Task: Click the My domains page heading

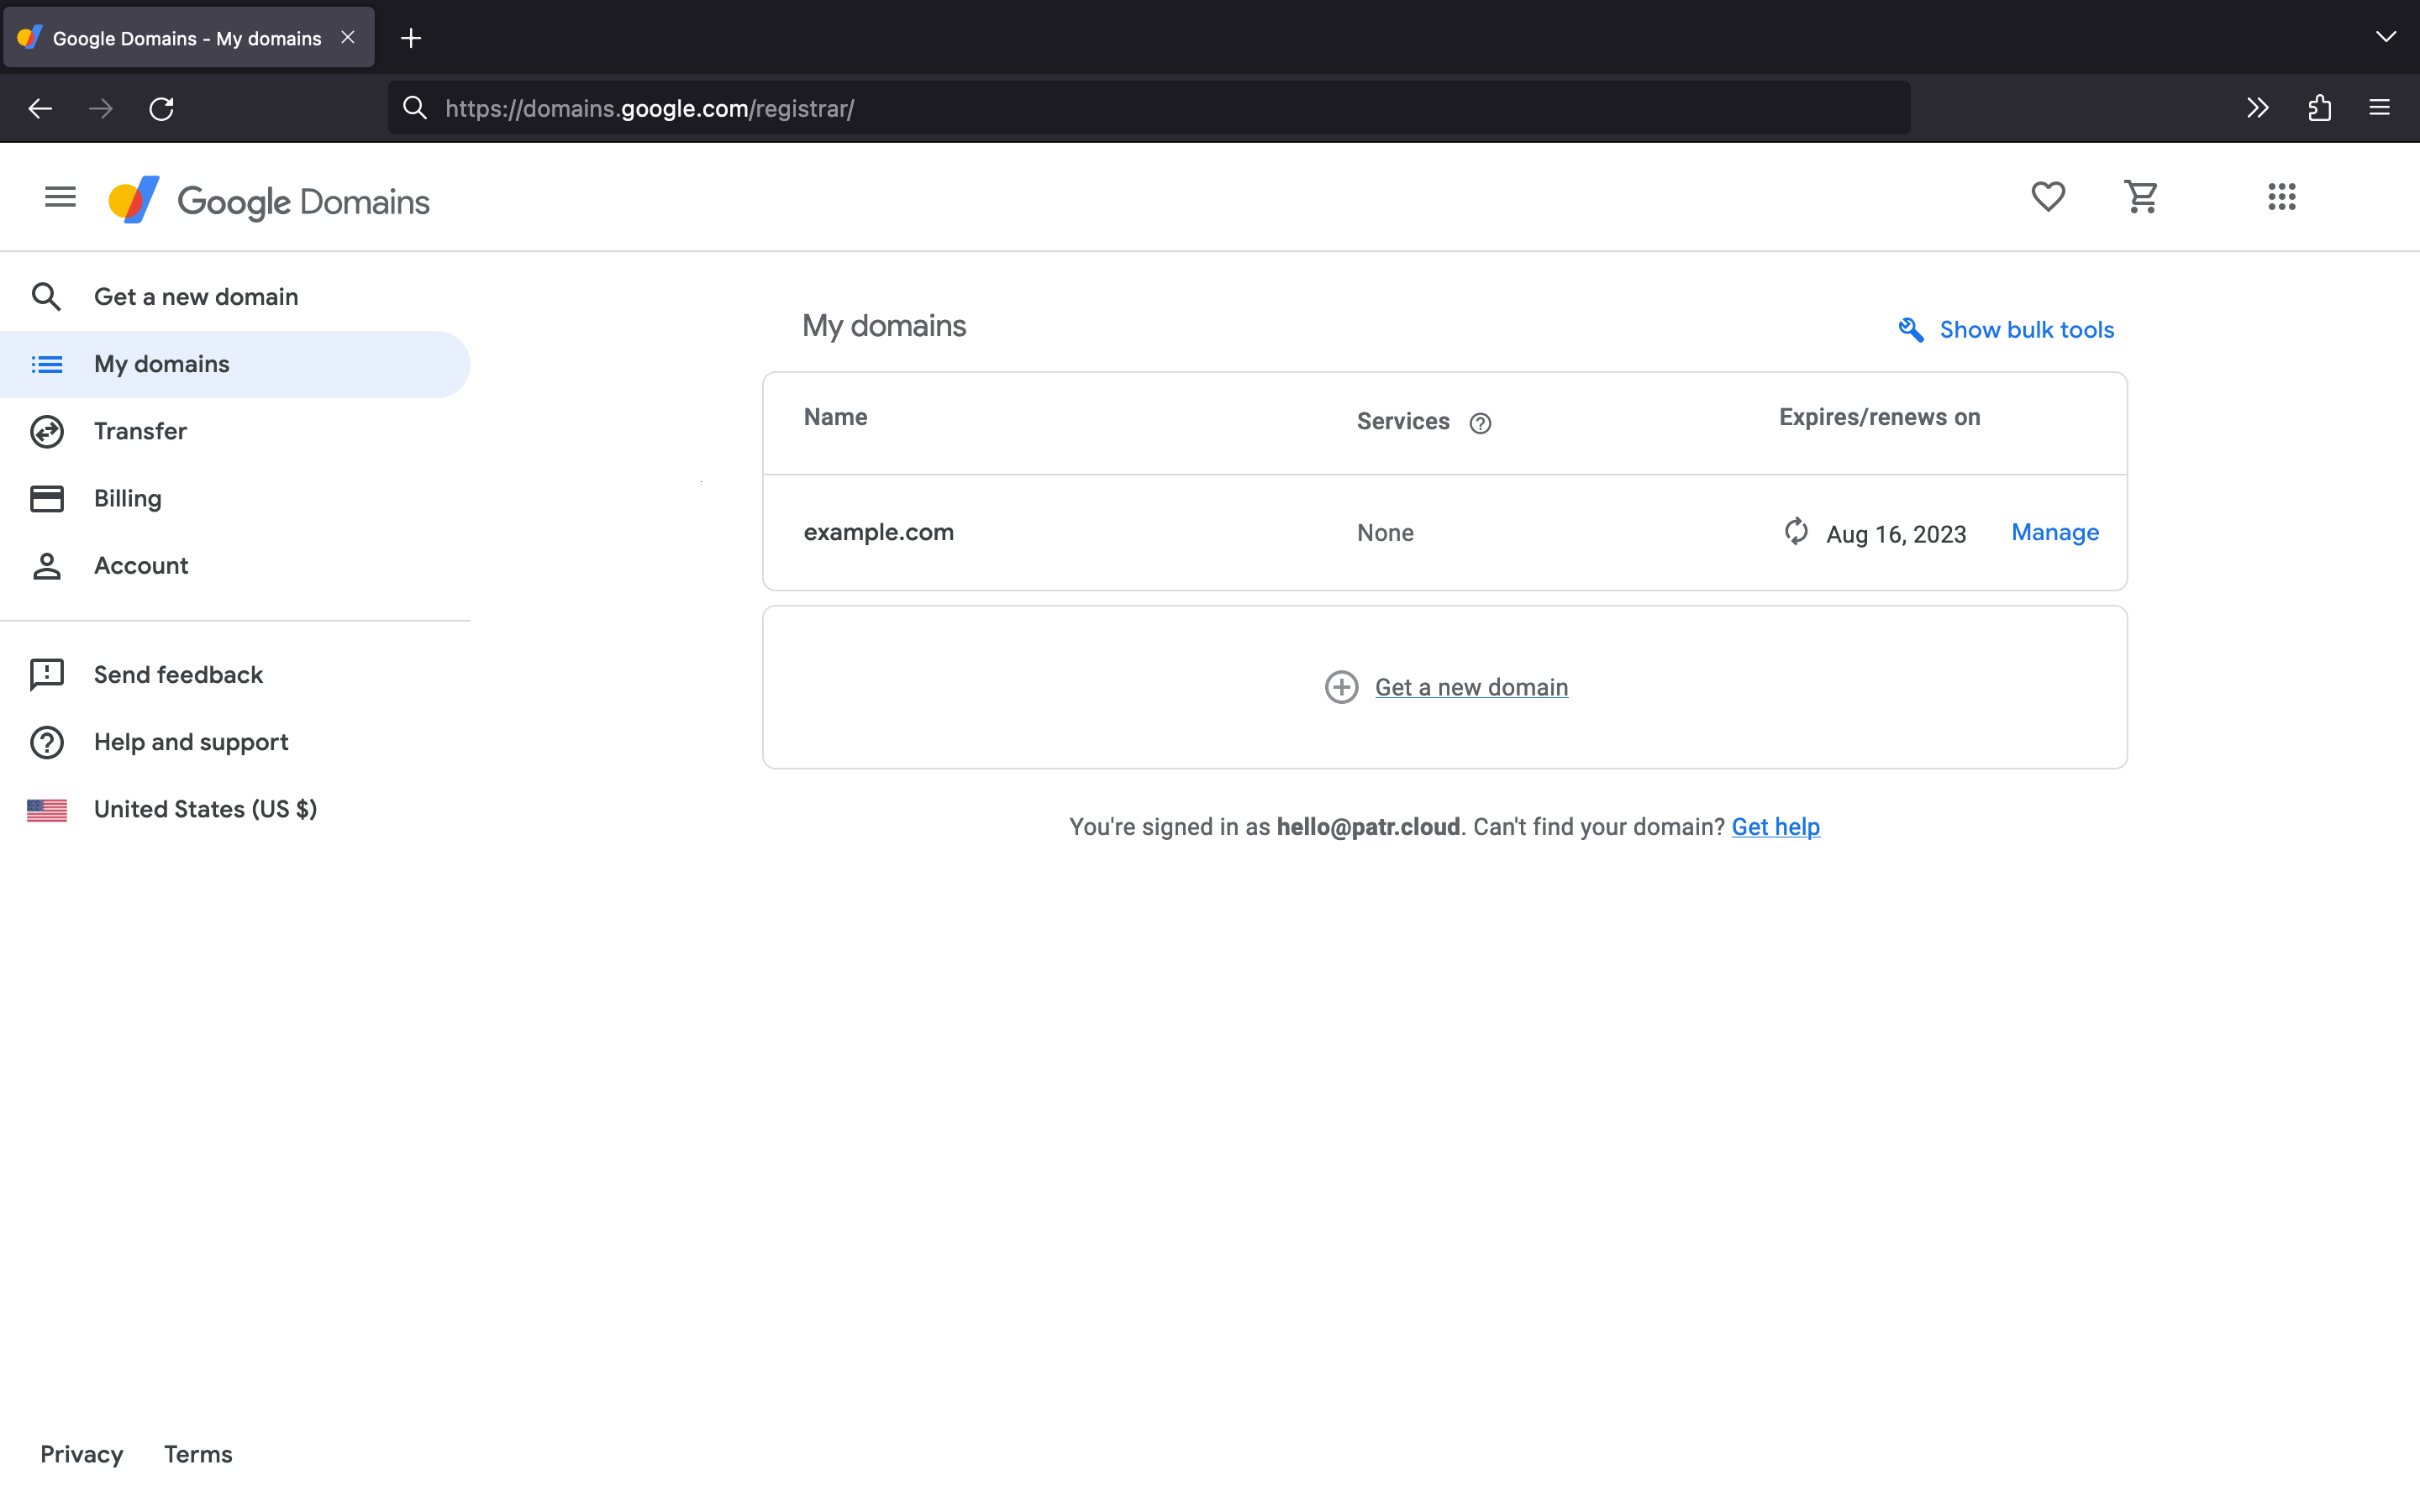Action: pyautogui.click(x=884, y=326)
